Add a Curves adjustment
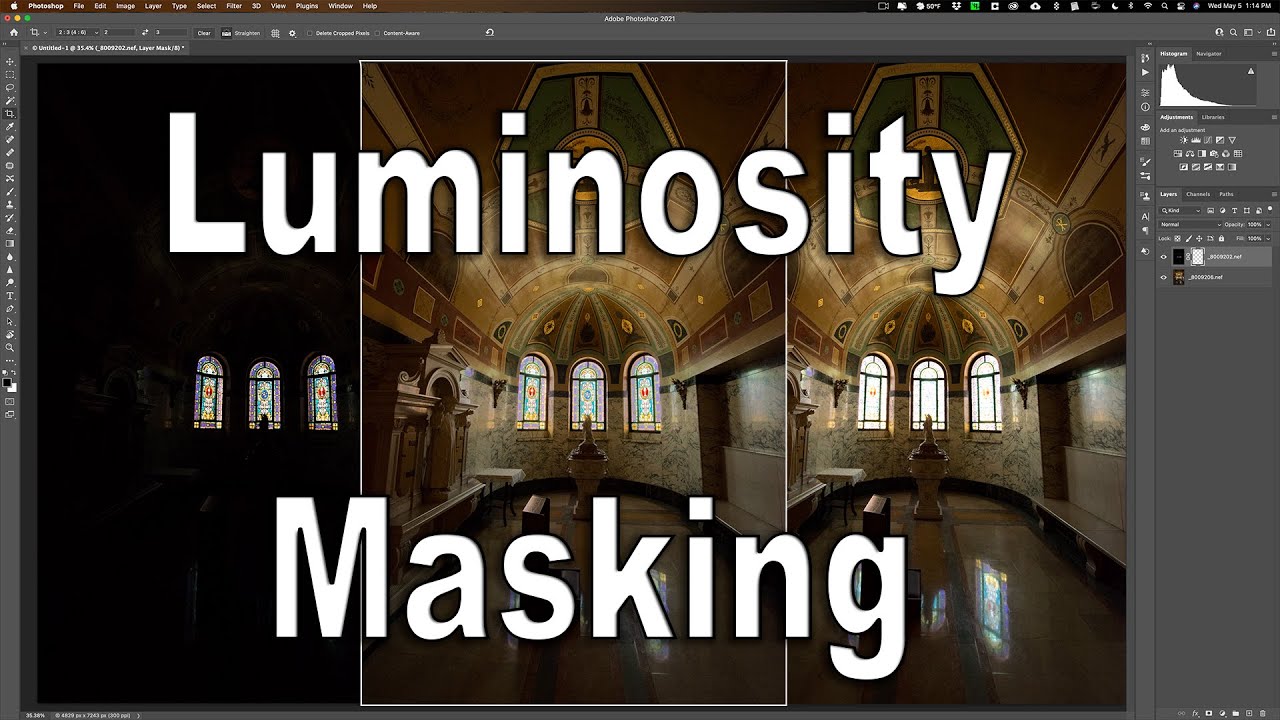The image size is (1280, 720). pos(1208,140)
